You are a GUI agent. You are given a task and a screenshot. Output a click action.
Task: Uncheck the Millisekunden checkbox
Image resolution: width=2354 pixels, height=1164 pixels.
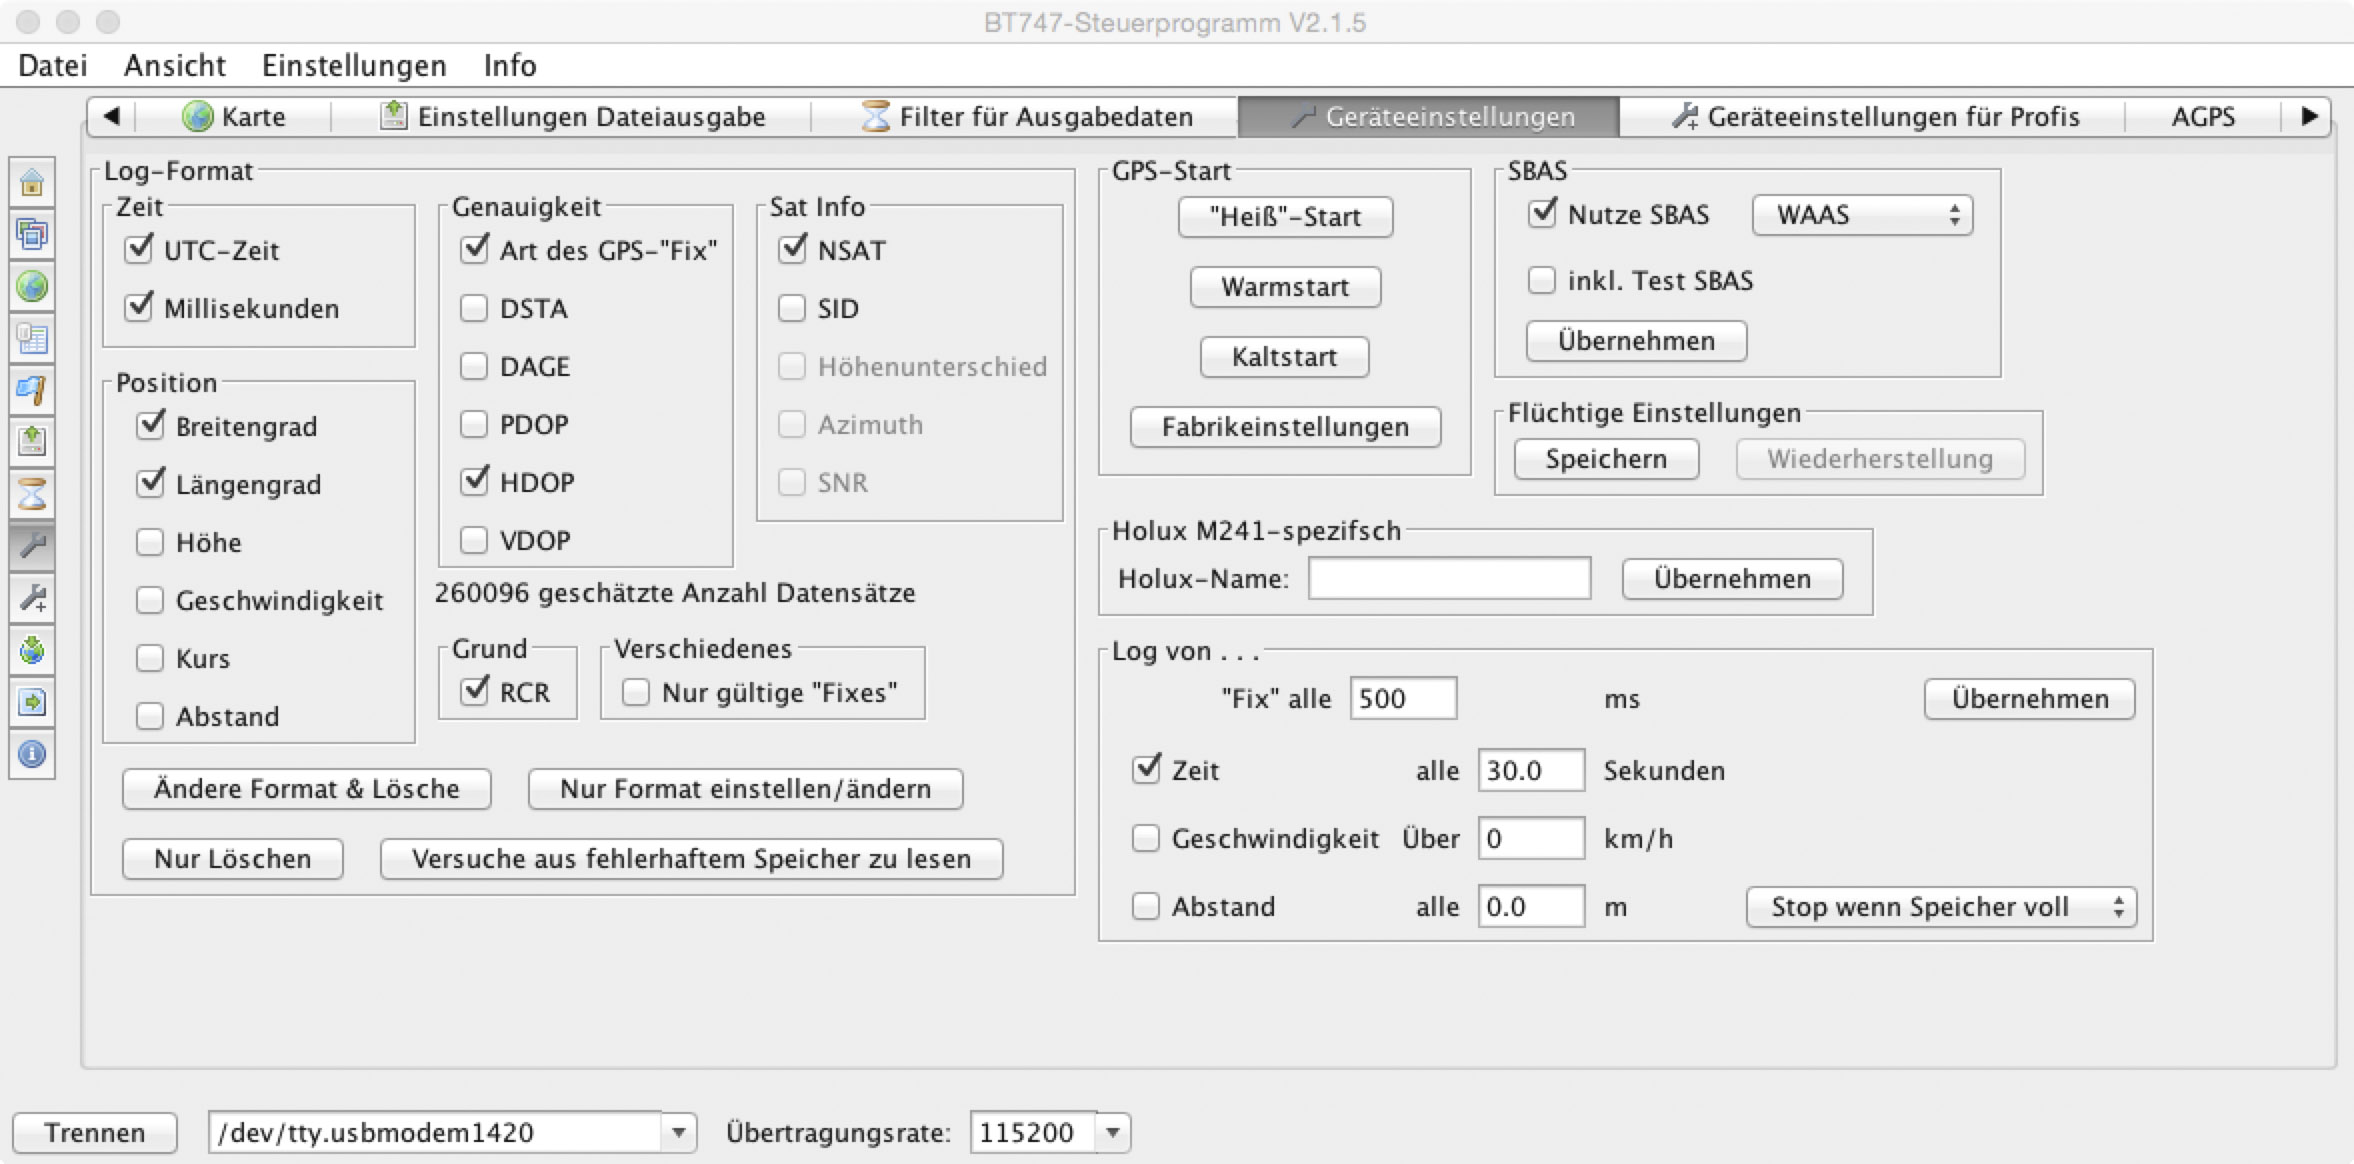coord(139,307)
